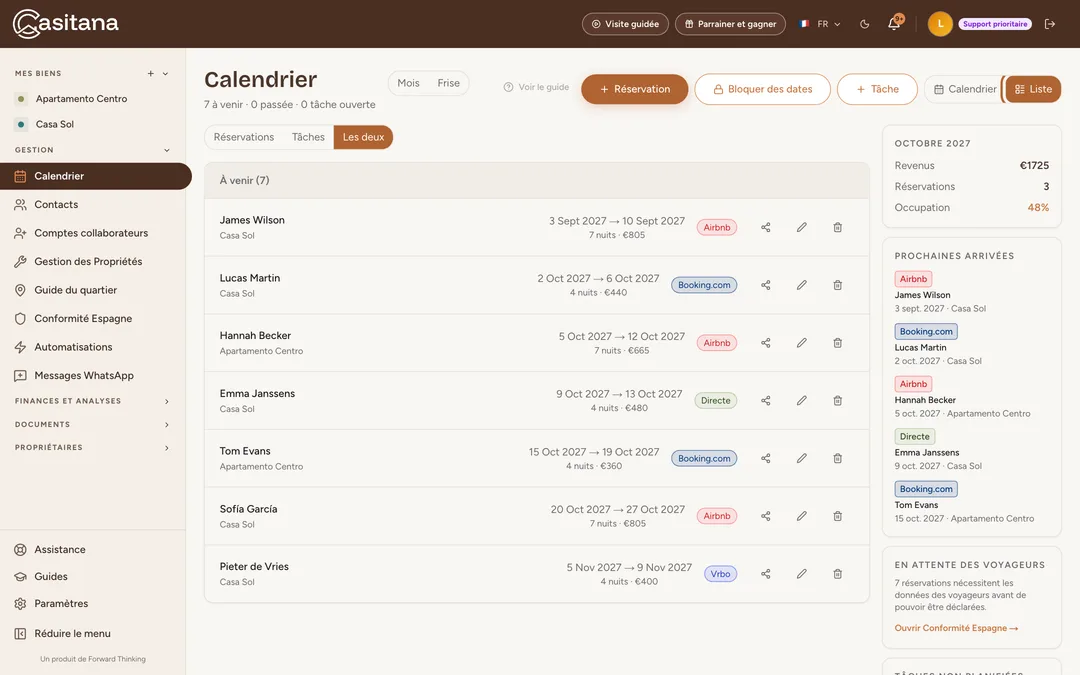
Task: Delete the Pieter de Vries reservation
Action: tap(838, 574)
